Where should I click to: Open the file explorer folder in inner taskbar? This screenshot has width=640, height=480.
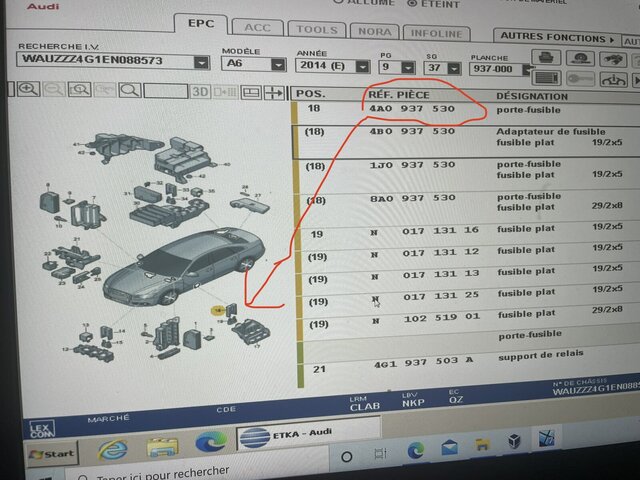tap(162, 448)
